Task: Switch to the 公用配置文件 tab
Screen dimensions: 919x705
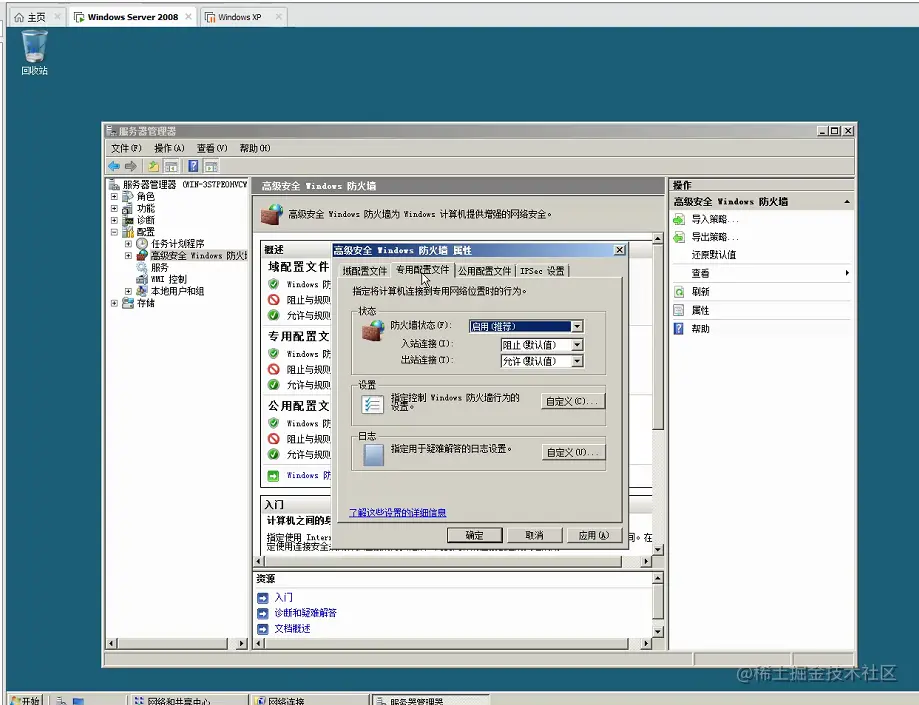Action: (484, 271)
